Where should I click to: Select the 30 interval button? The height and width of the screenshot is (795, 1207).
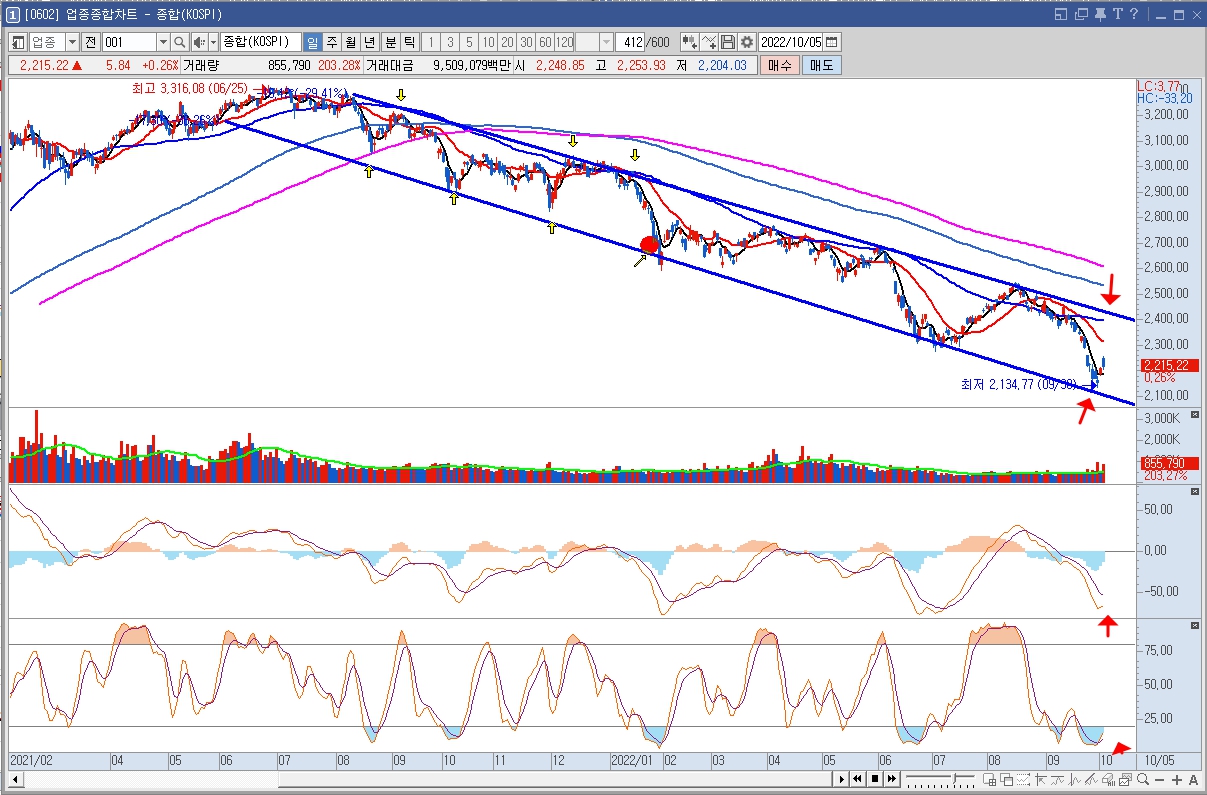(525, 42)
